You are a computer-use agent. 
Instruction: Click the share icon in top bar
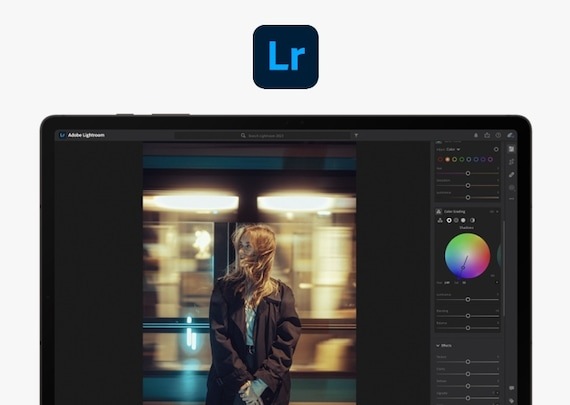[487, 135]
